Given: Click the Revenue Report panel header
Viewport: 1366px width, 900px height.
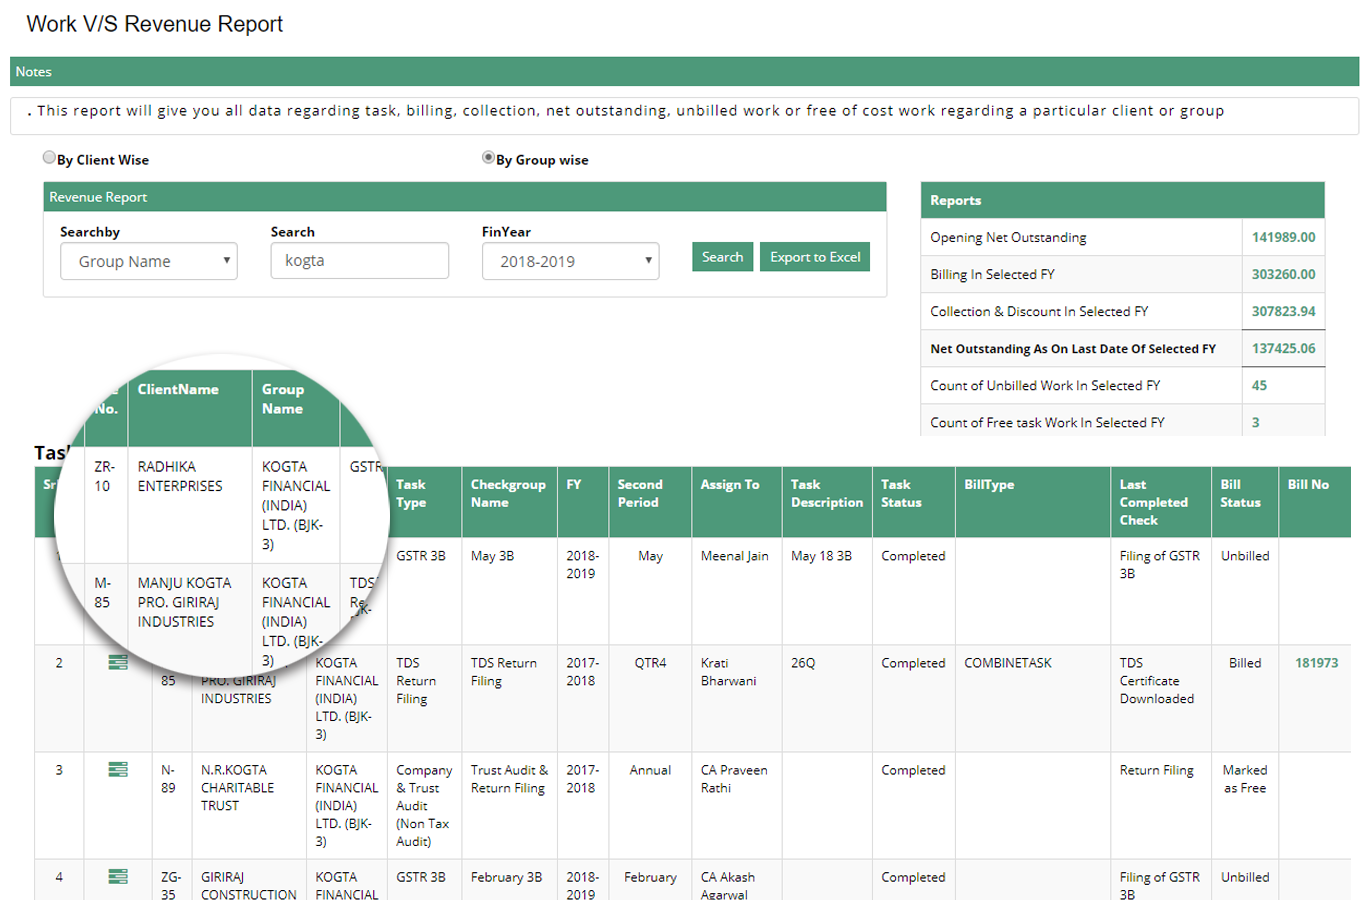Looking at the screenshot, I should (465, 197).
